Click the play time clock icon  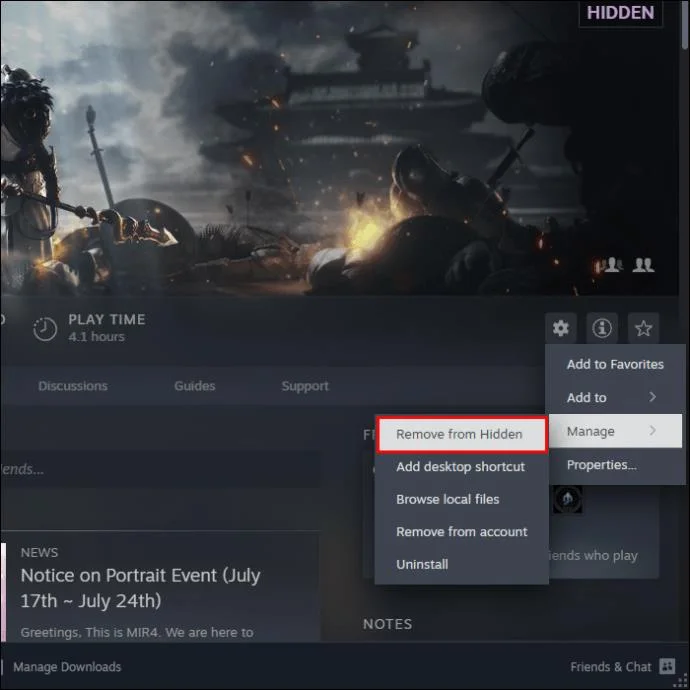pos(45,329)
